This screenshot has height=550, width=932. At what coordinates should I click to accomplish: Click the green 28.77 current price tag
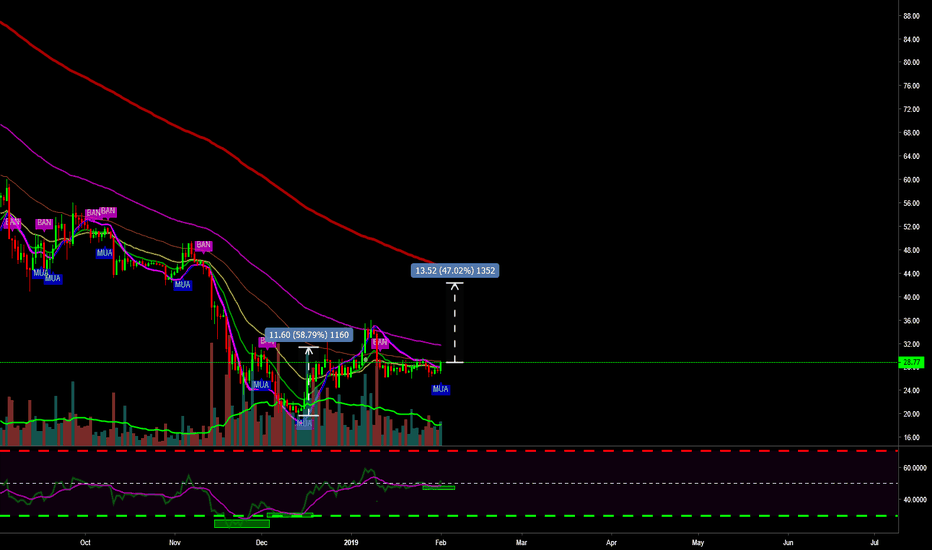point(911,362)
